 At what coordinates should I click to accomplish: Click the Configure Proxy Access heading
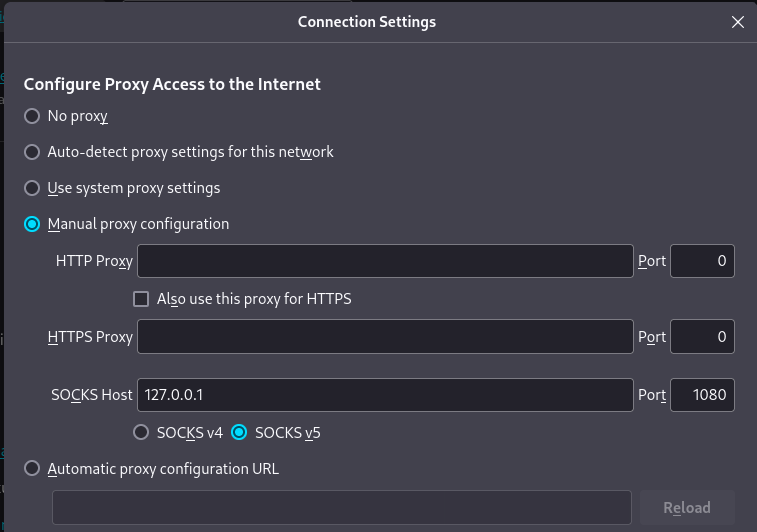pyautogui.click(x=172, y=84)
